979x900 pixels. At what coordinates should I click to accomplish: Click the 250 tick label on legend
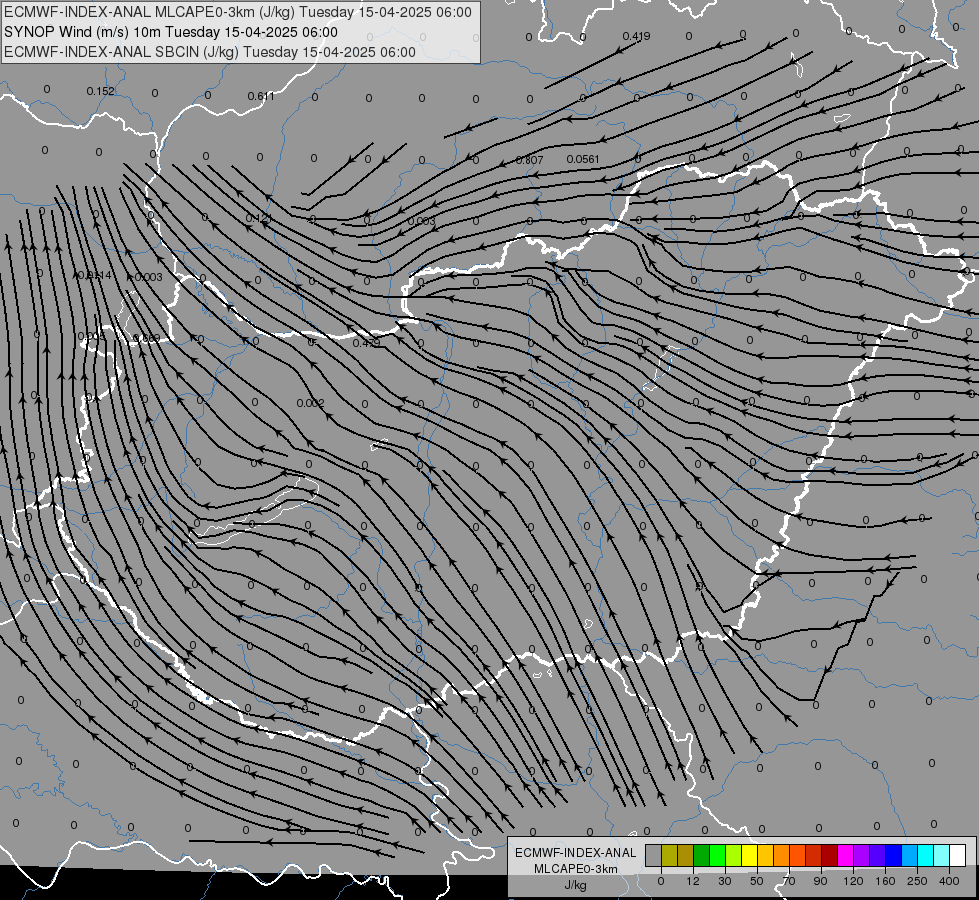(917, 881)
